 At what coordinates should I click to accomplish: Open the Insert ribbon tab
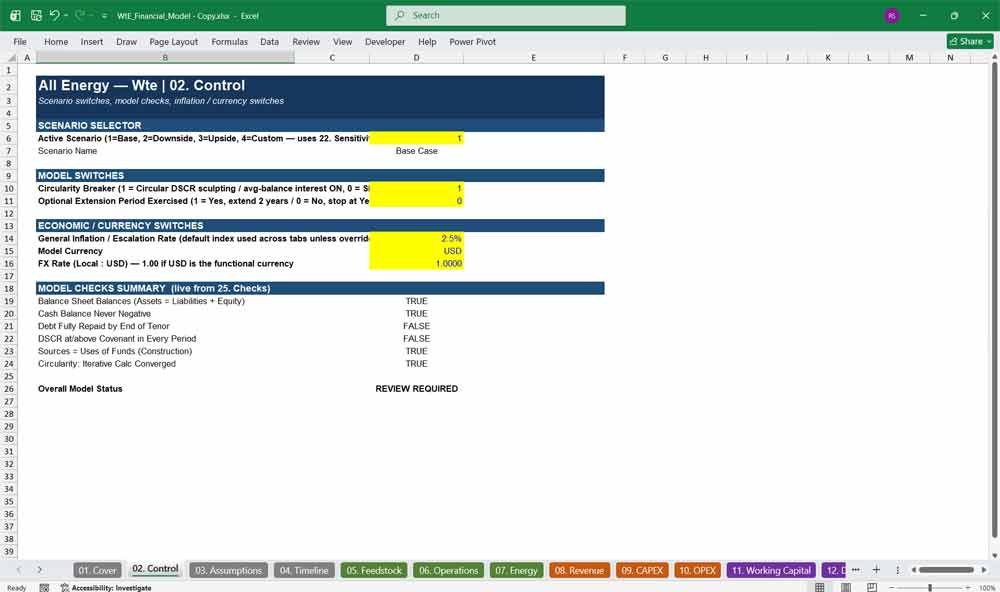(92, 41)
